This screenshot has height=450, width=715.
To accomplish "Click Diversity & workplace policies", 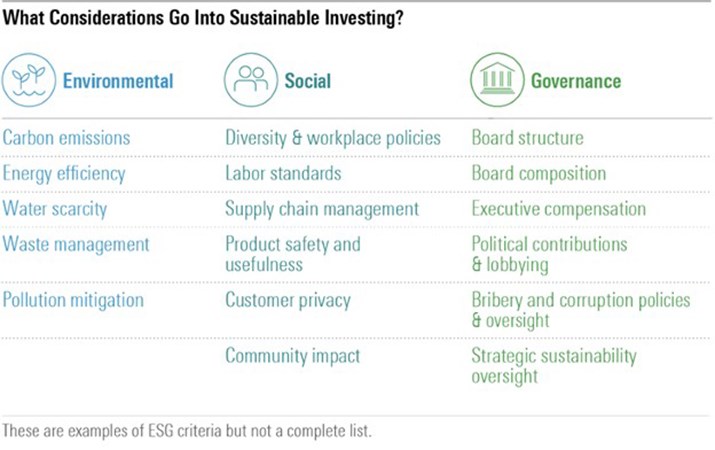I will point(332,138).
